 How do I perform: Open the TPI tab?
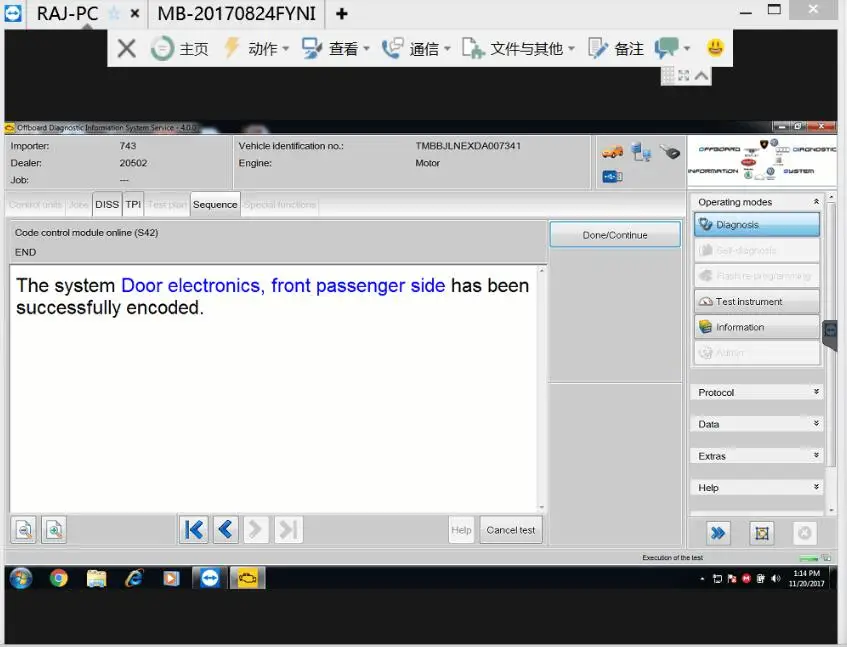pyautogui.click(x=133, y=205)
